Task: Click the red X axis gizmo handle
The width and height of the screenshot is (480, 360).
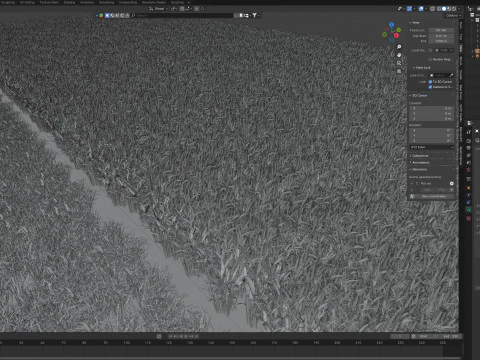Action: 396,35
